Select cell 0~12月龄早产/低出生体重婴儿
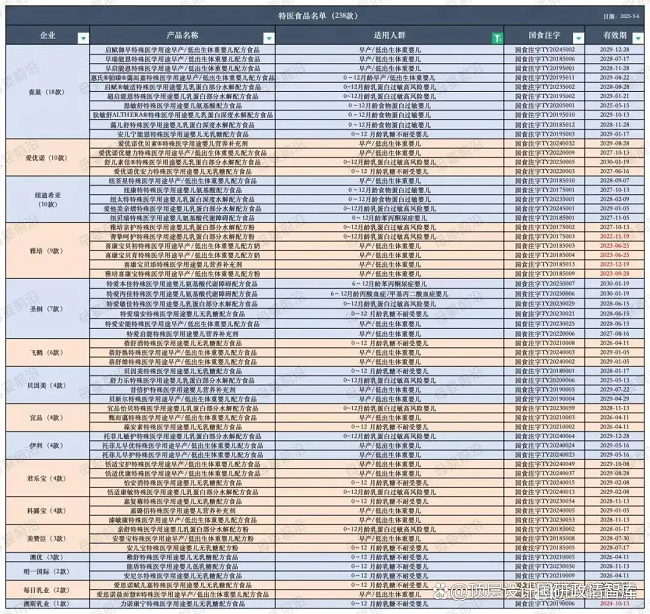Image resolution: width=650 pixels, height=614 pixels. click(x=390, y=78)
